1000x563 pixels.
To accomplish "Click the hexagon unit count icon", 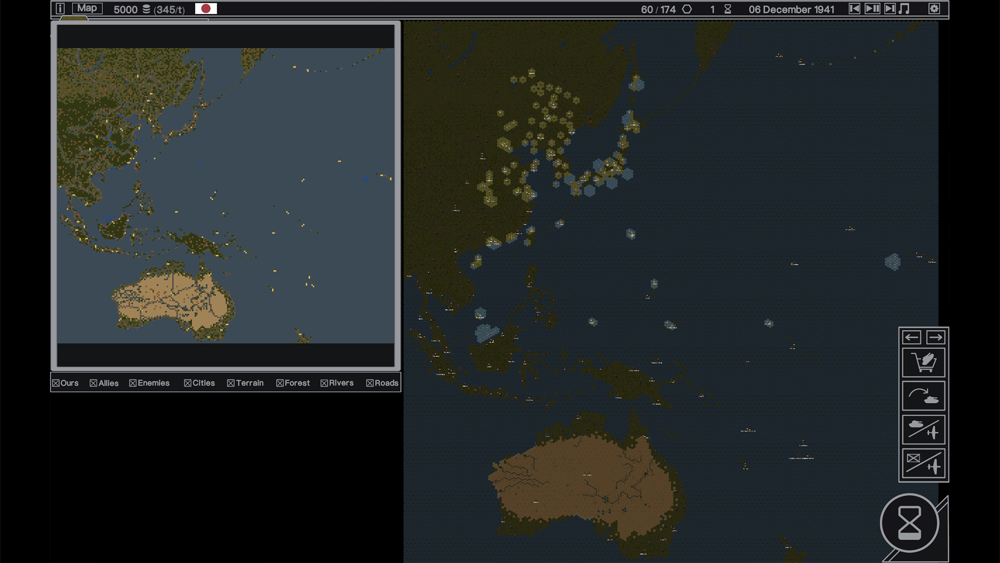I will click(687, 9).
